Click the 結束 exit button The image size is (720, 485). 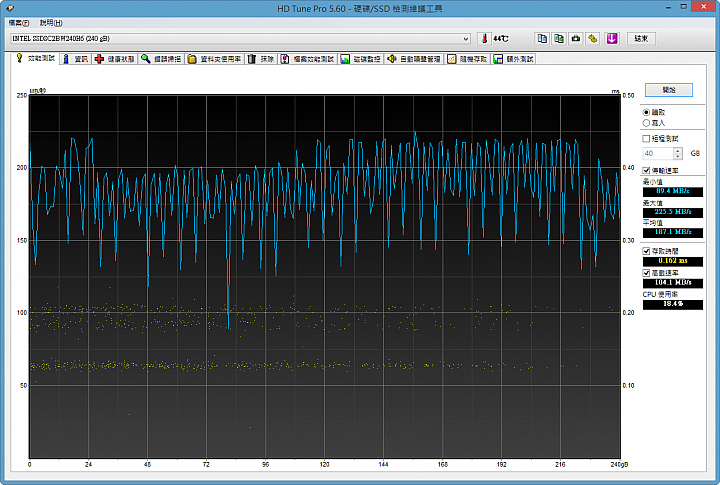click(641, 38)
